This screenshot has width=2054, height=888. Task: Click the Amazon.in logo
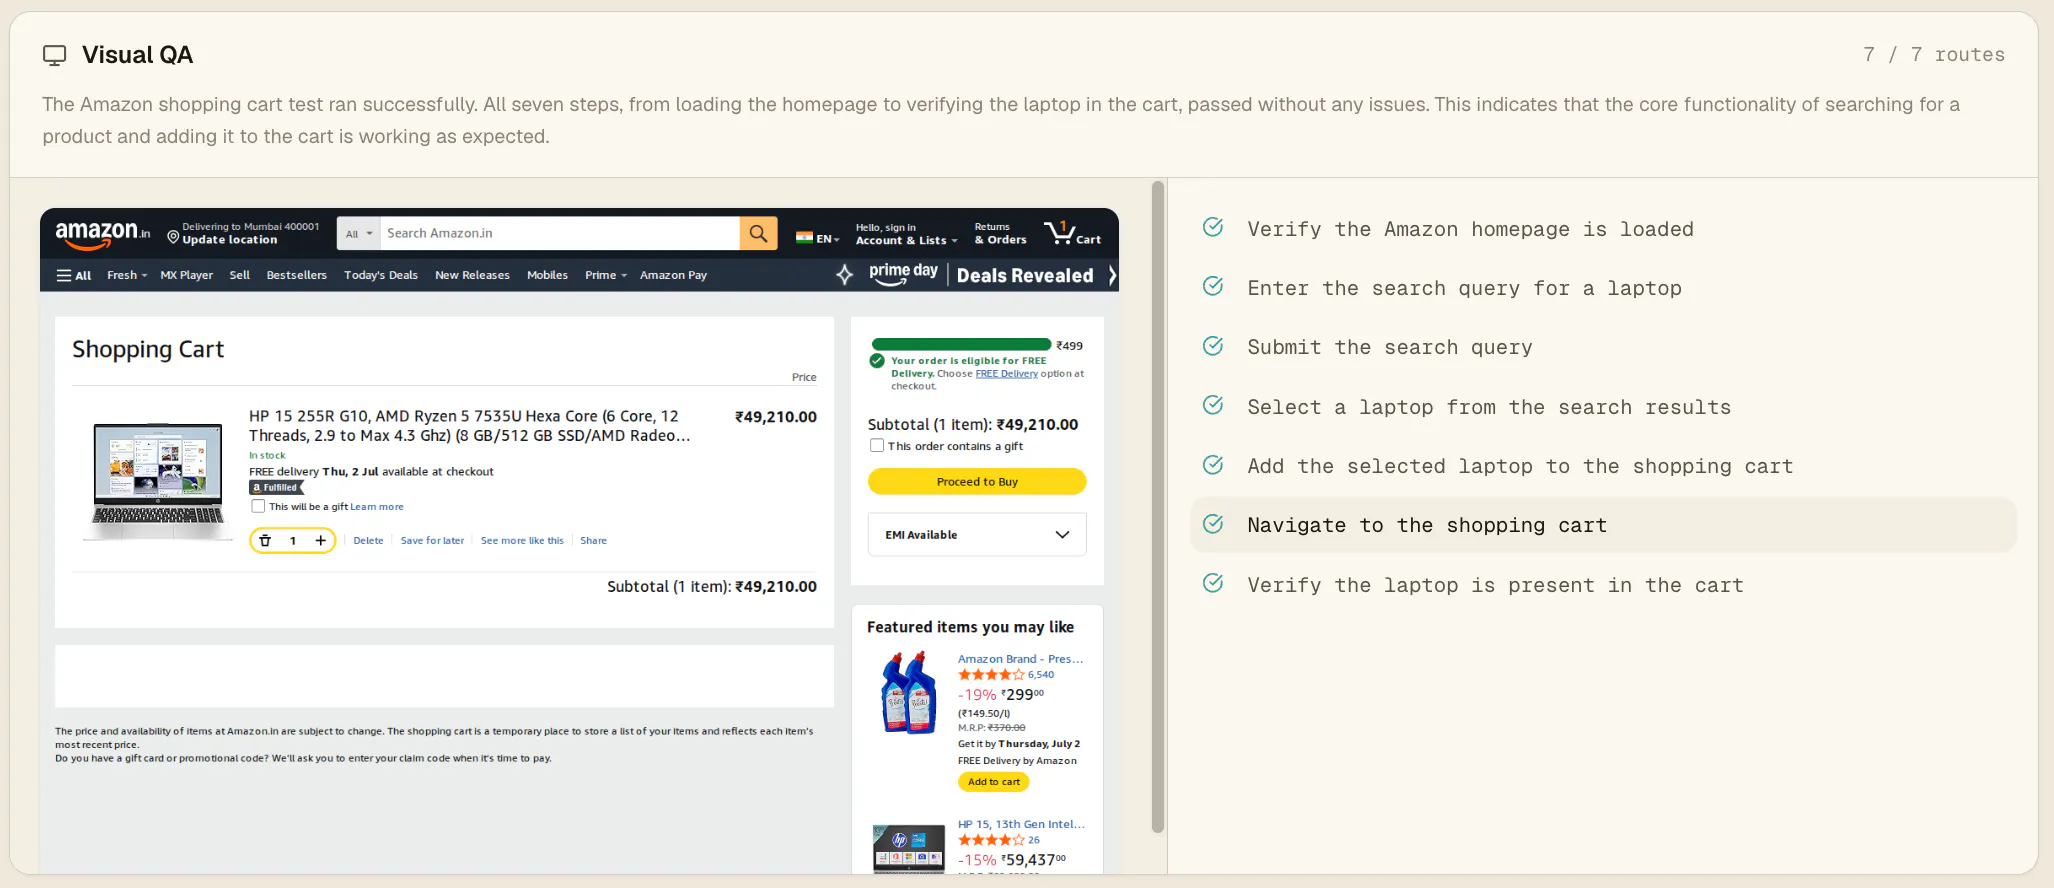(x=103, y=234)
